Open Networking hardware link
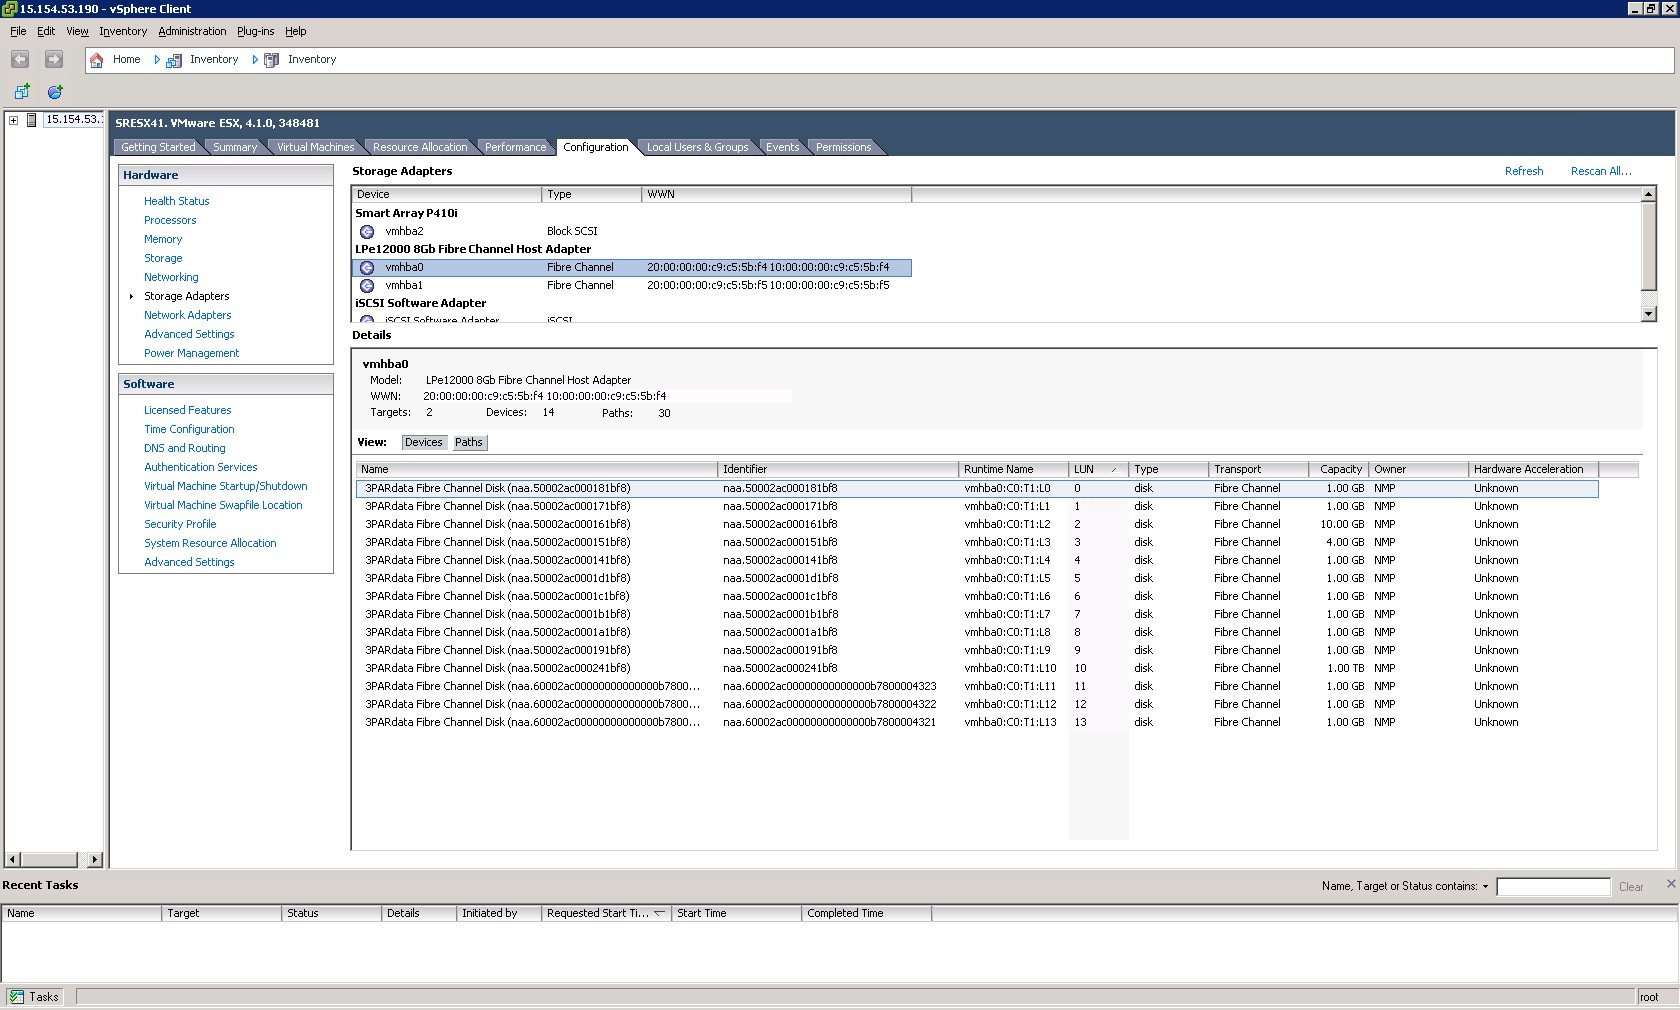Image resolution: width=1680 pixels, height=1010 pixels. [x=171, y=277]
